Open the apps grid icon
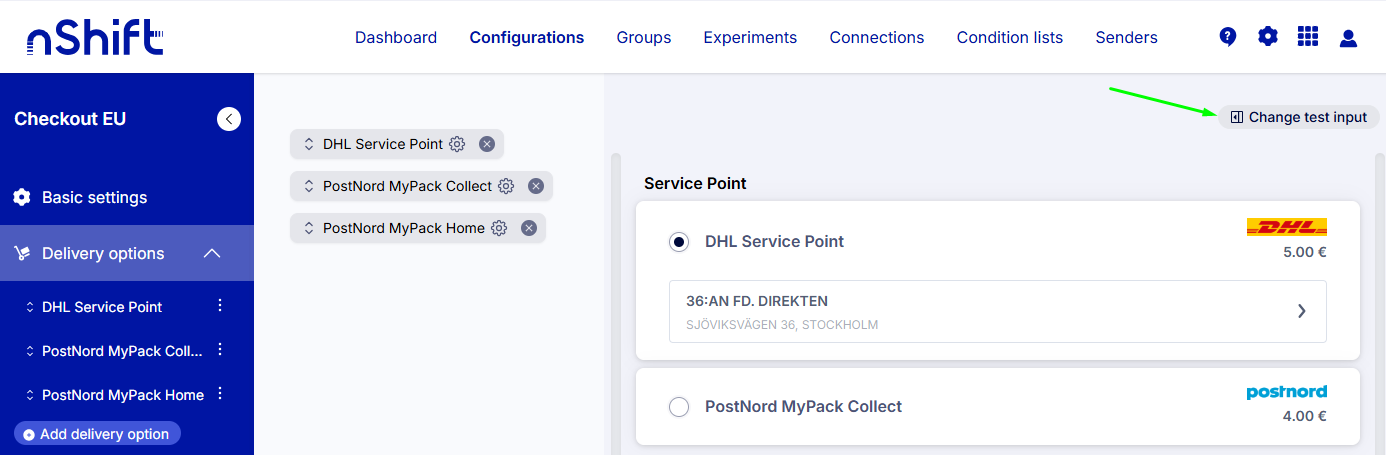The image size is (1386, 455). click(1308, 37)
